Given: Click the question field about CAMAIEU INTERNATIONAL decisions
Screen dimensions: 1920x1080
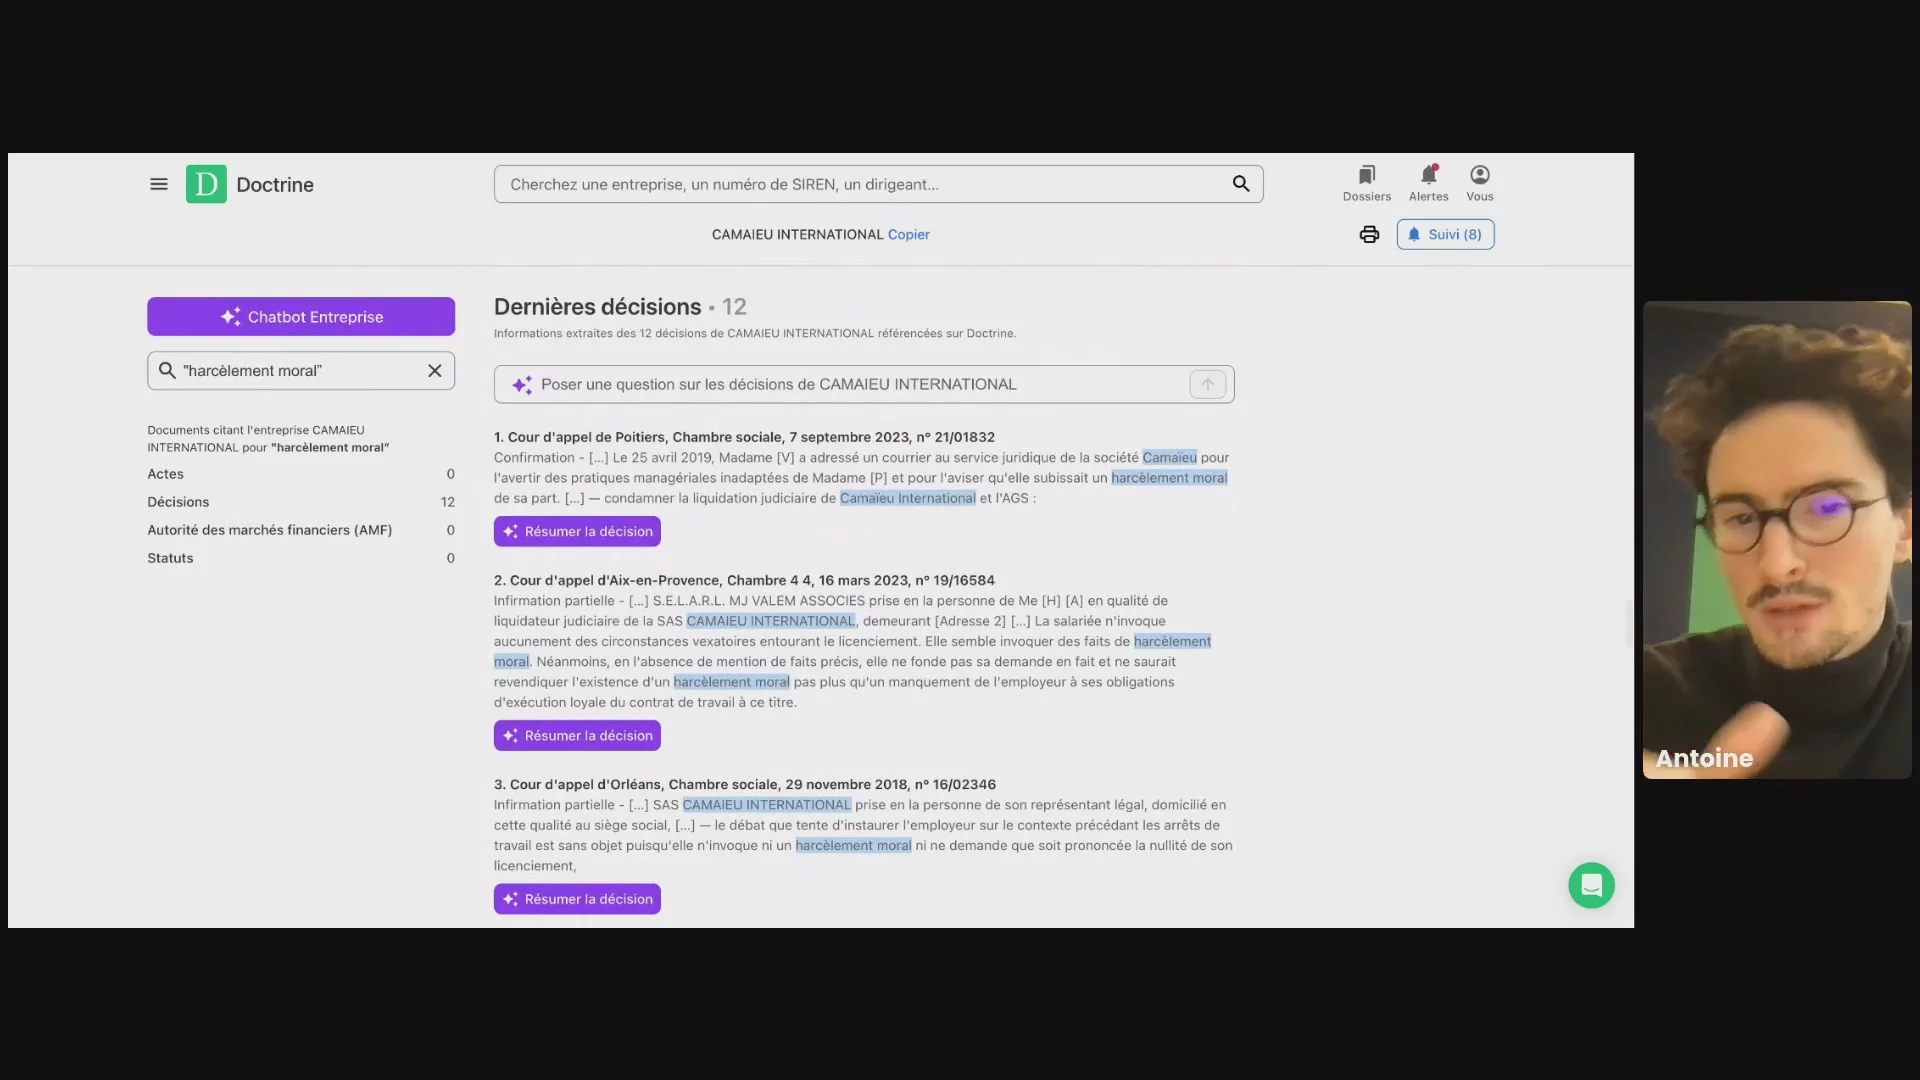Looking at the screenshot, I should point(864,384).
